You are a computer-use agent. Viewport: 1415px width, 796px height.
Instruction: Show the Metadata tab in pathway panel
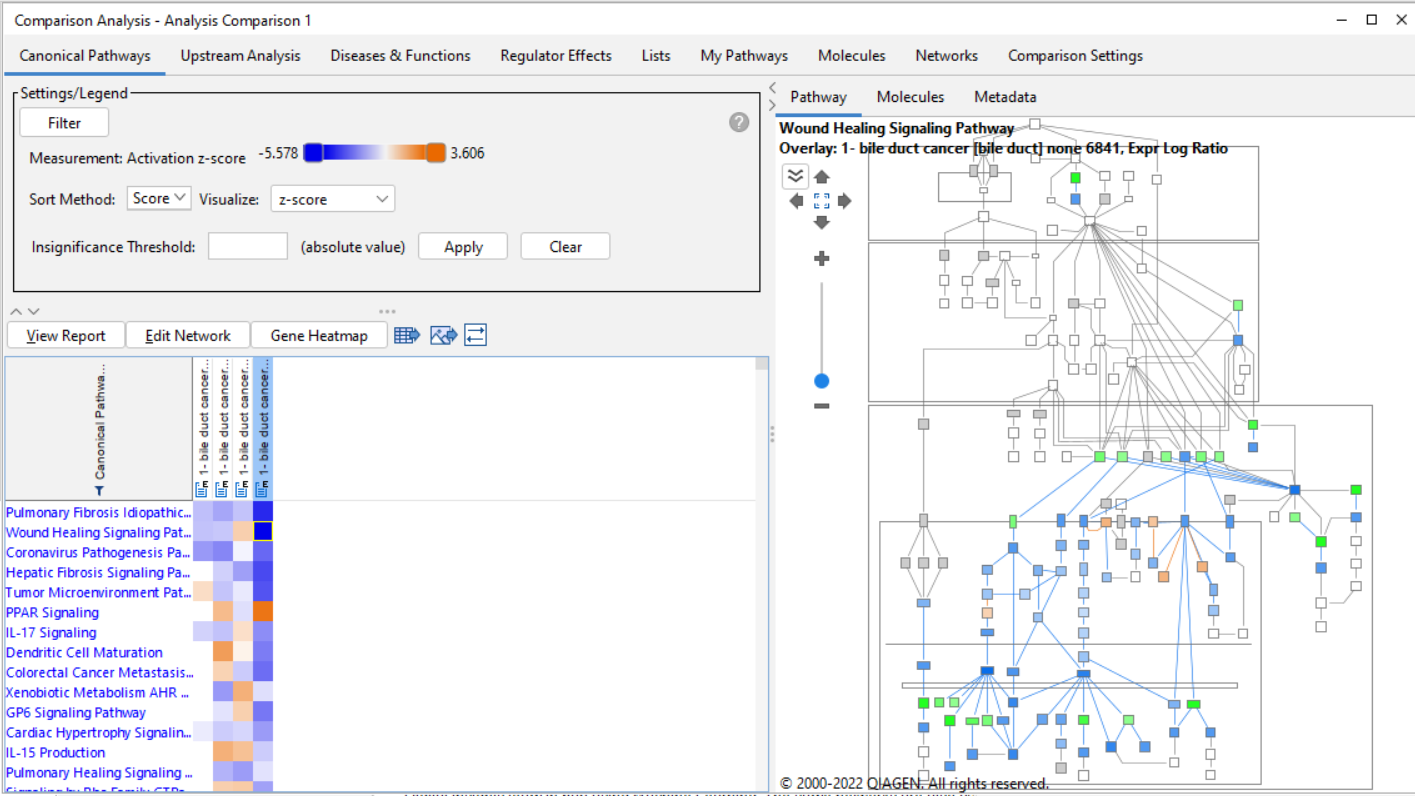pyautogui.click(x=1005, y=97)
